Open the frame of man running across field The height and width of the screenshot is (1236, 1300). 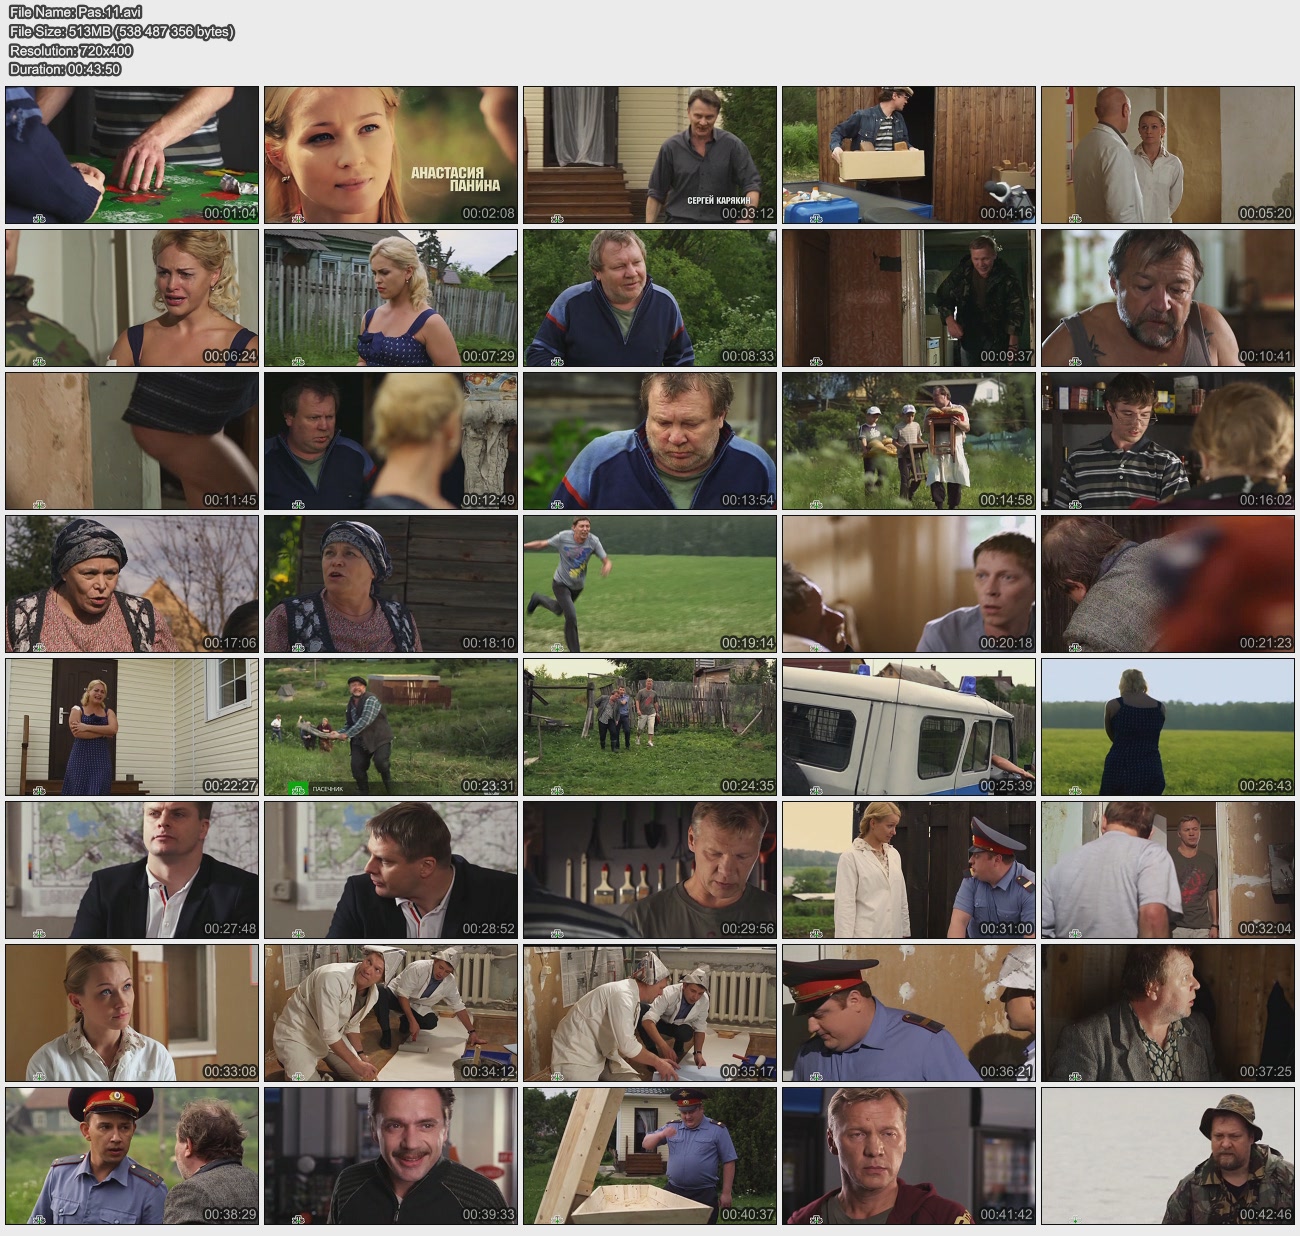(x=650, y=584)
